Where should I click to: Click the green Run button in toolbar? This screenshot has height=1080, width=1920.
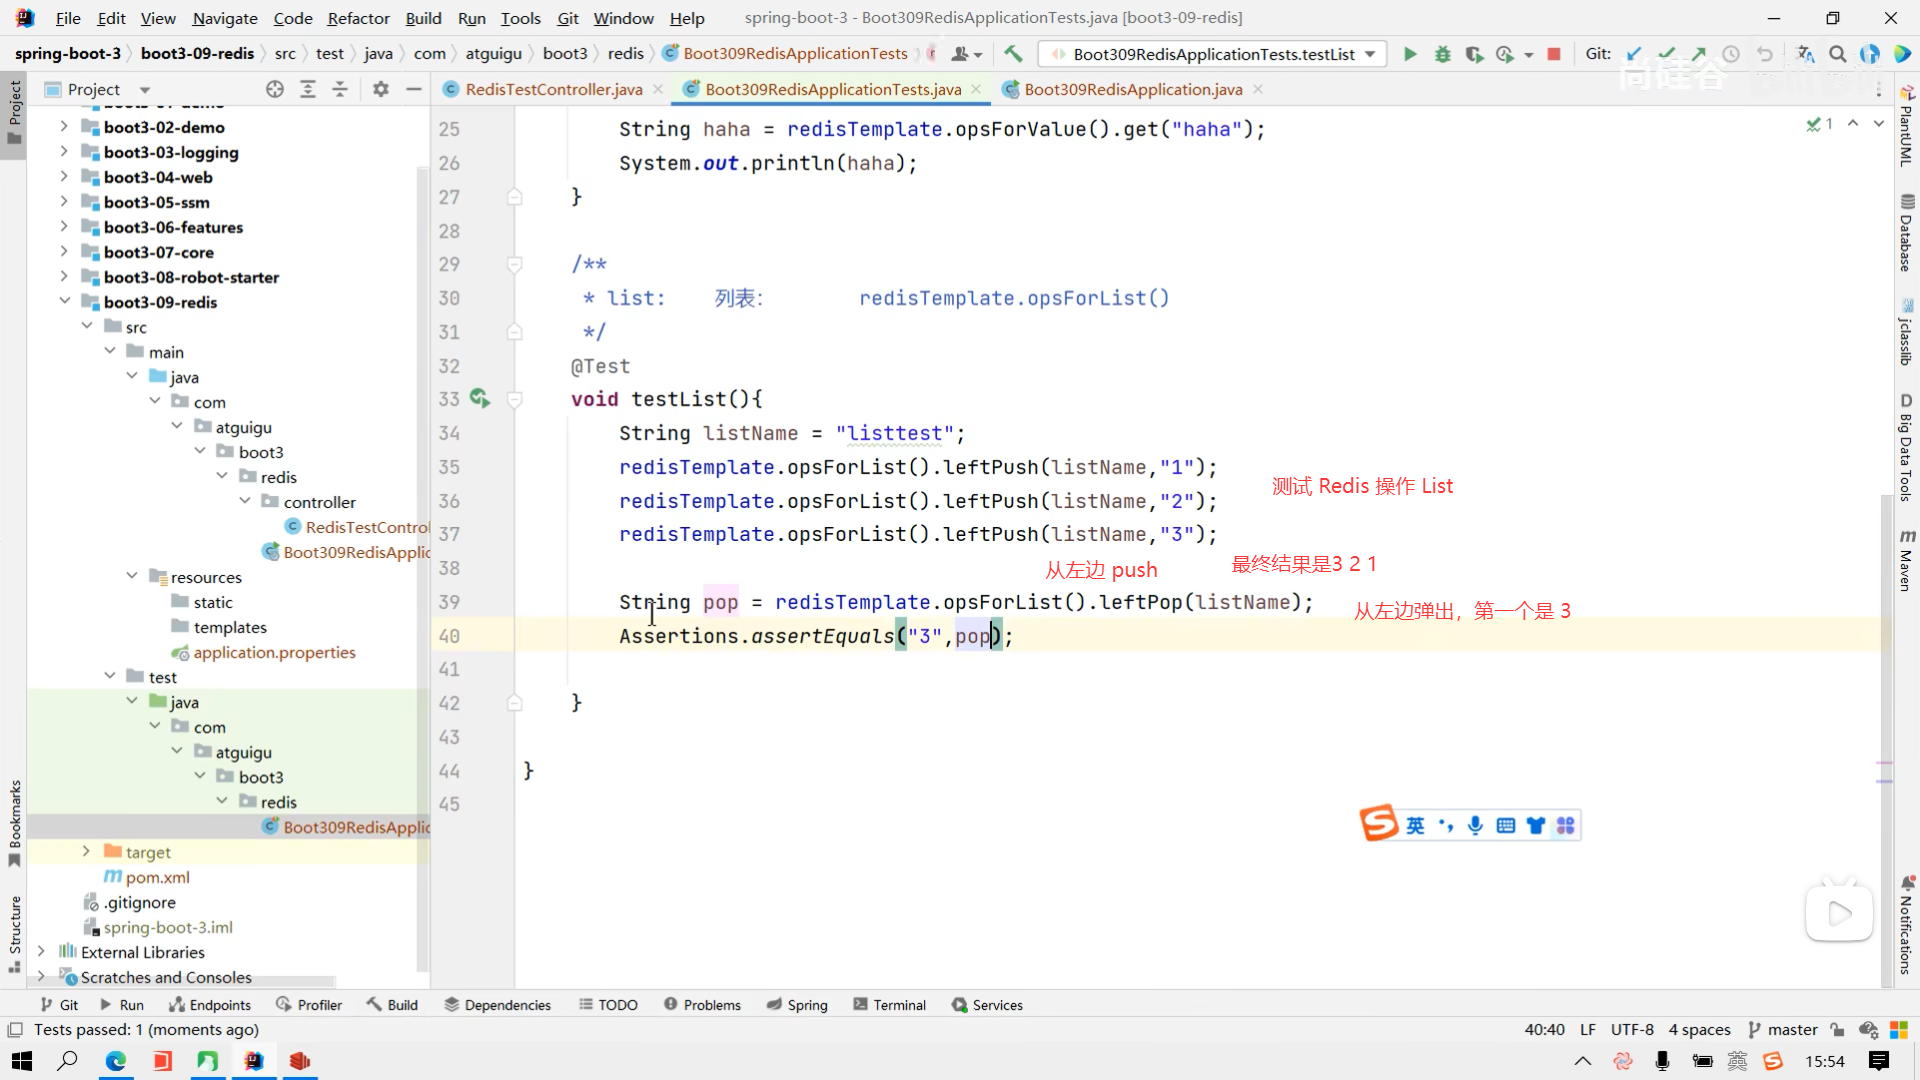point(1410,54)
